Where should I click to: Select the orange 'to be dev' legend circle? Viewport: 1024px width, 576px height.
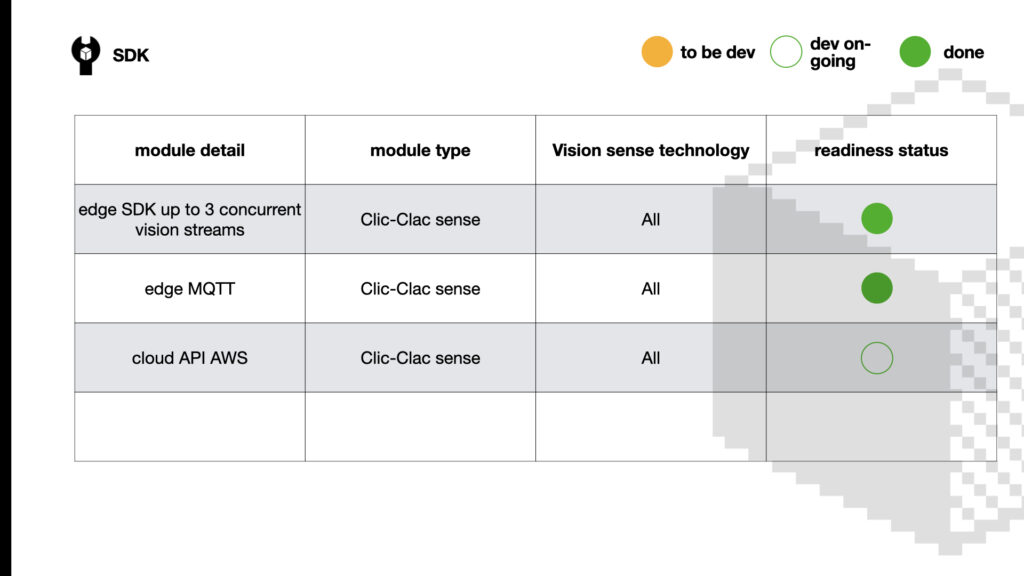point(656,52)
